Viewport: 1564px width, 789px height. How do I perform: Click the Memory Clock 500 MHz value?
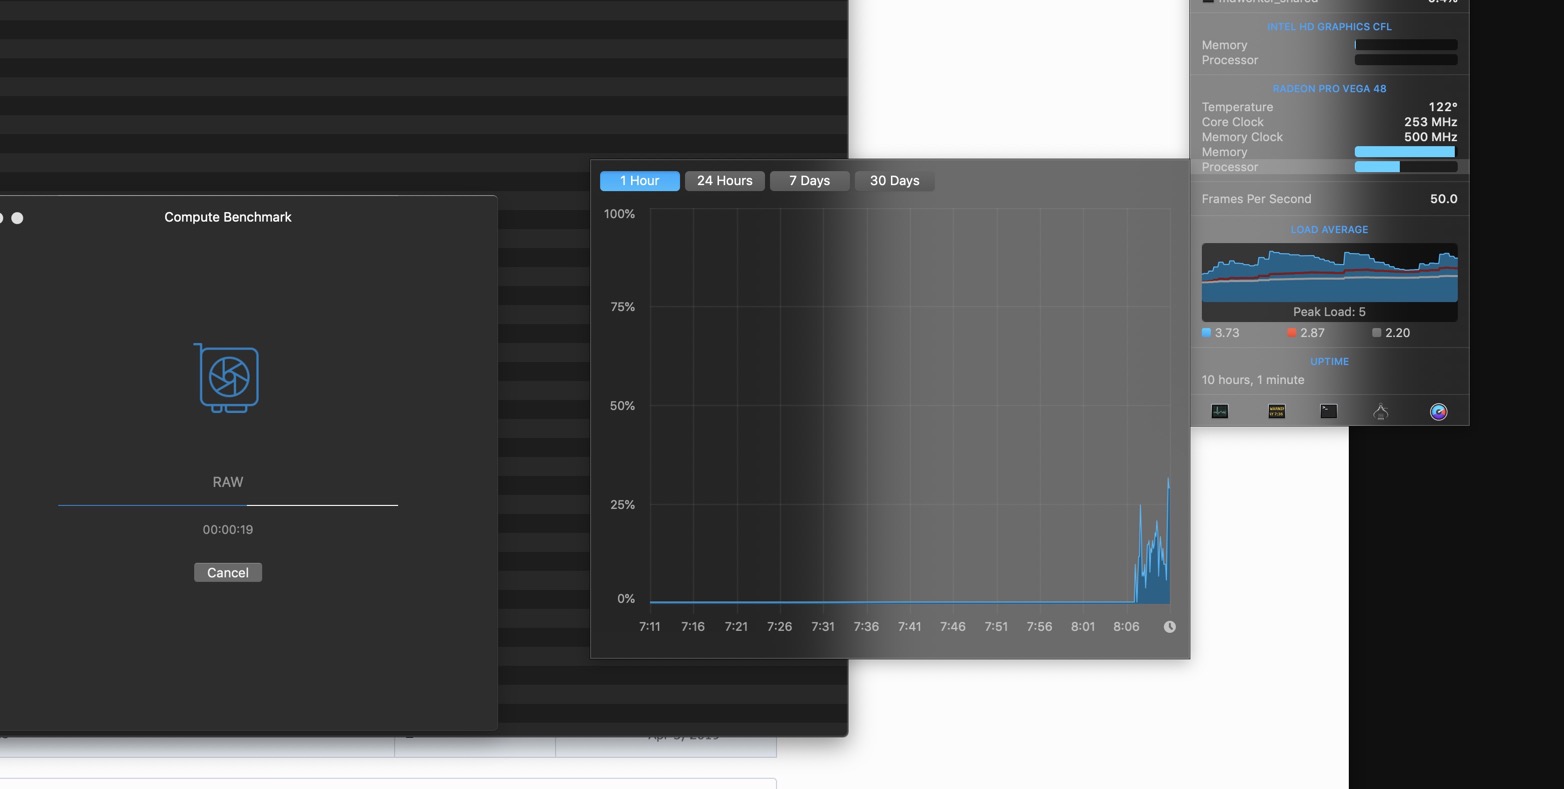coord(1430,137)
